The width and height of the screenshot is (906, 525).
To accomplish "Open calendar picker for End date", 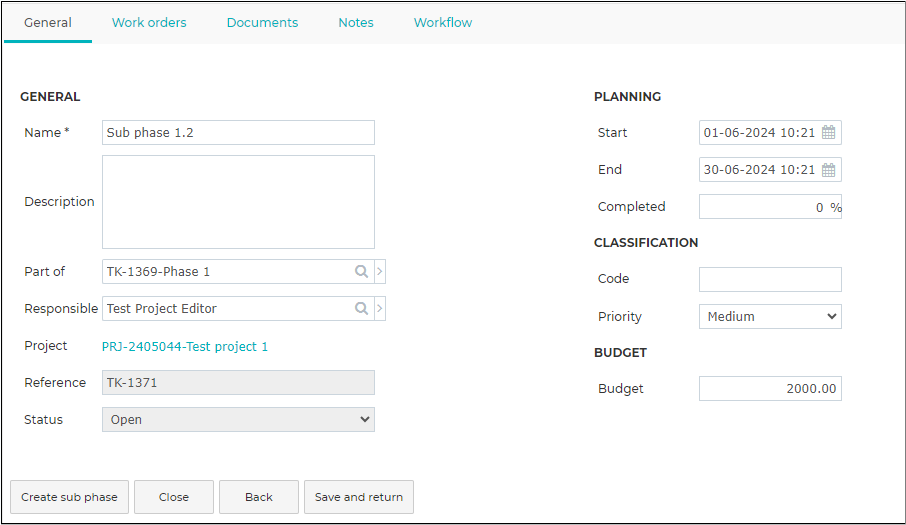I will click(x=829, y=170).
